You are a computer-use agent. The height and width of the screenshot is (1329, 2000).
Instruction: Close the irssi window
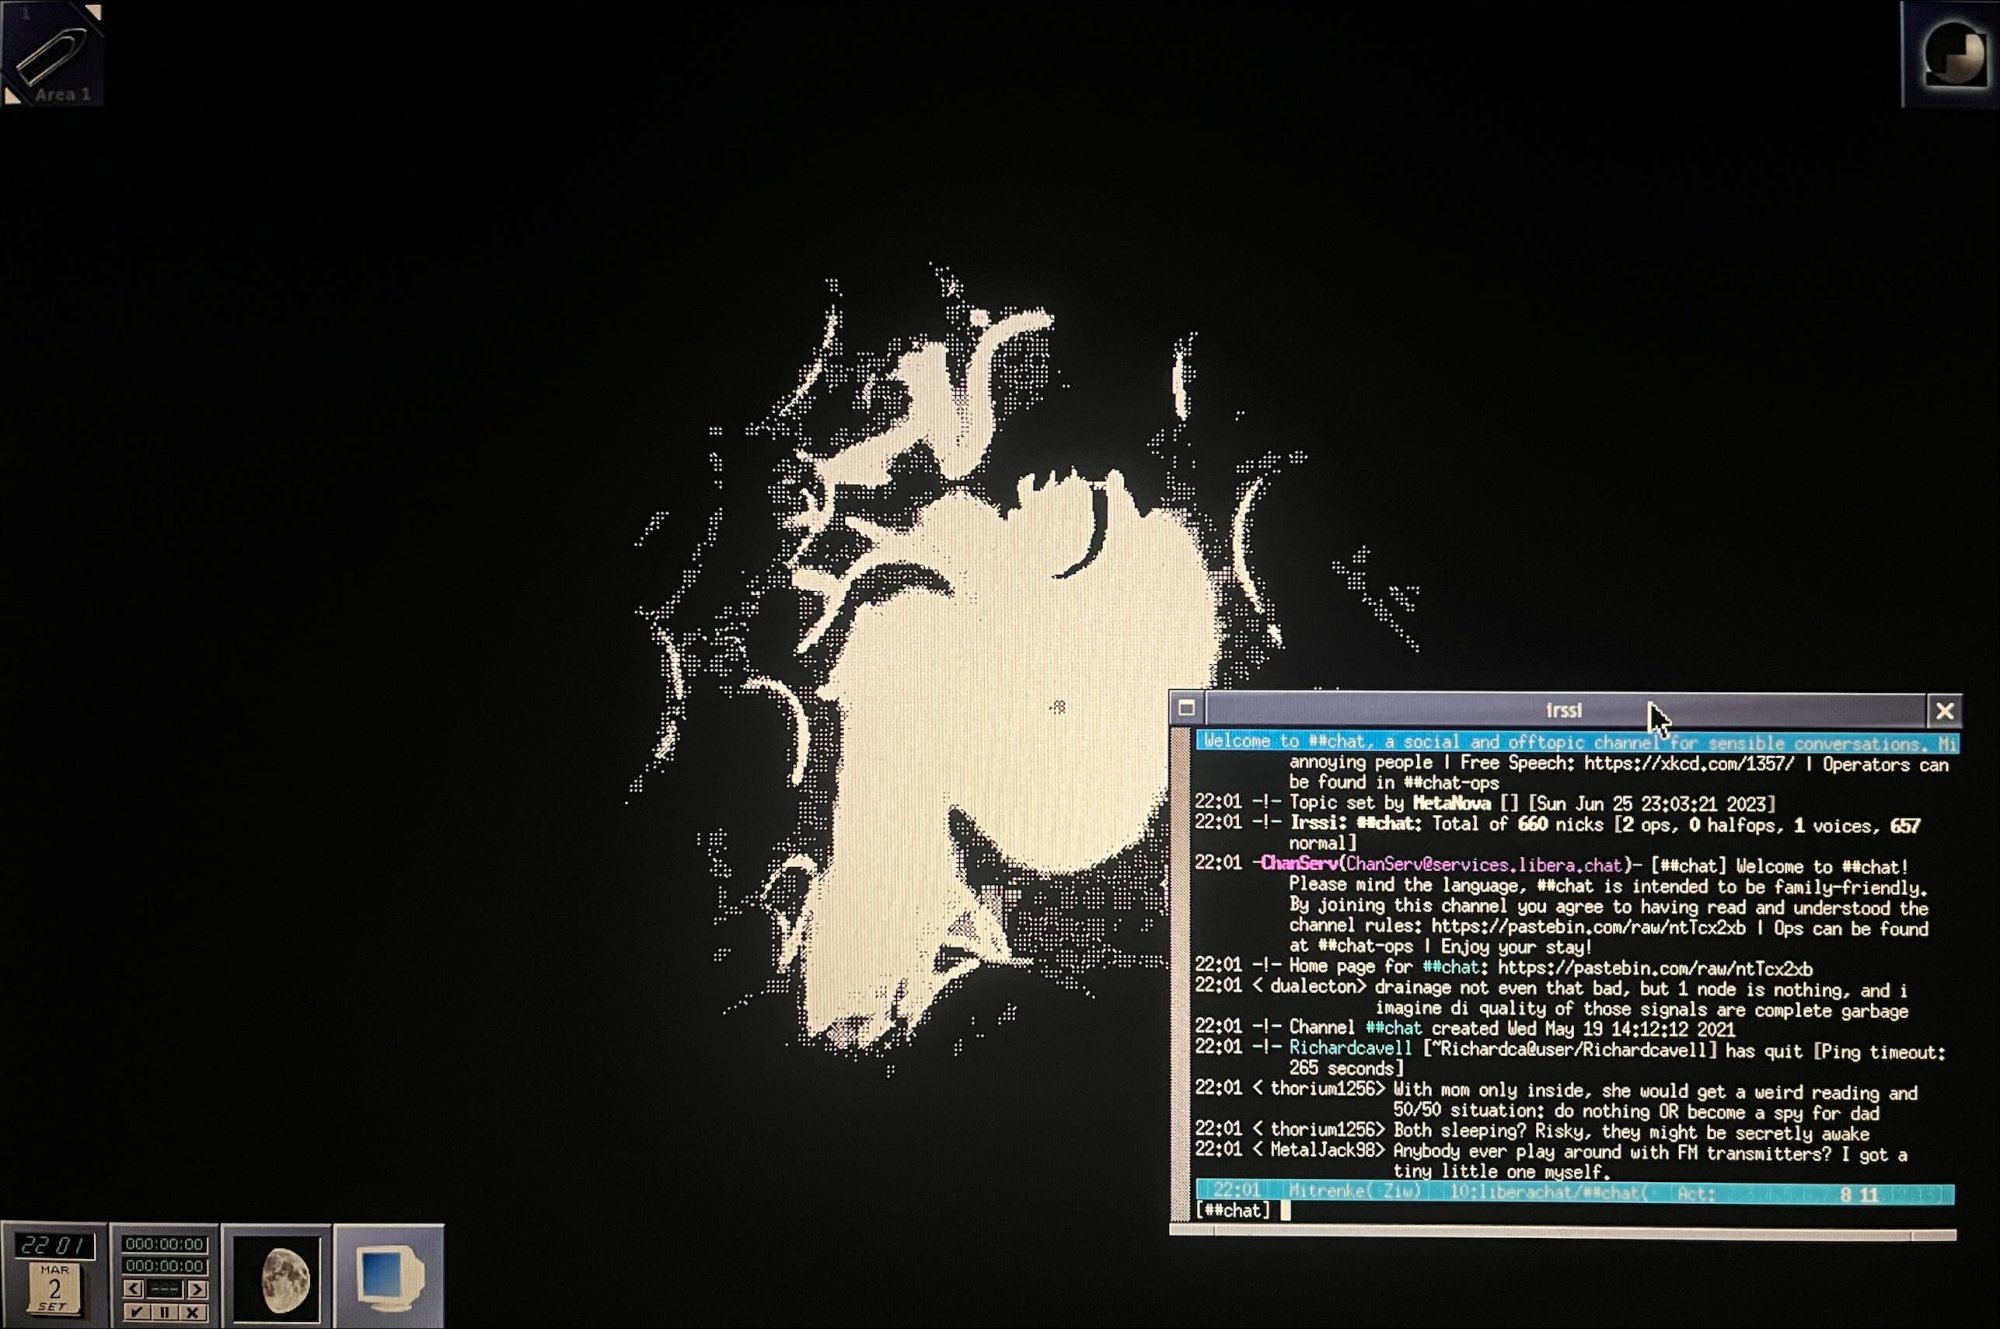(1944, 711)
